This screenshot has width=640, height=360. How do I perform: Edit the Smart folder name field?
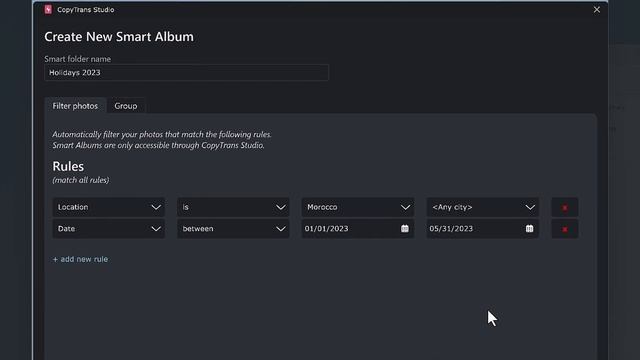187,73
